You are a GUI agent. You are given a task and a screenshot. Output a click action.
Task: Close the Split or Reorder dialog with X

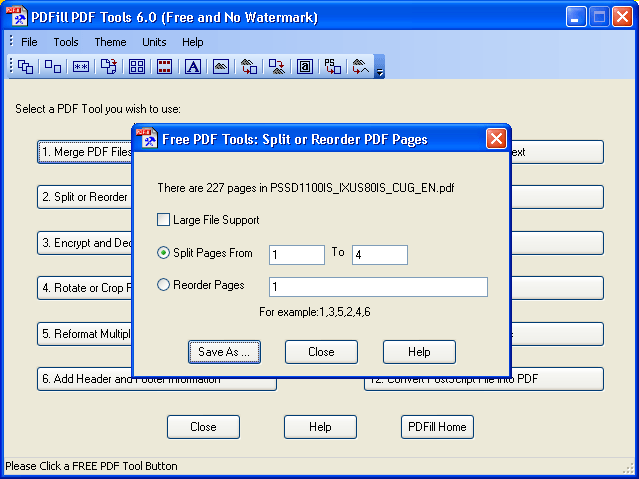pos(496,139)
